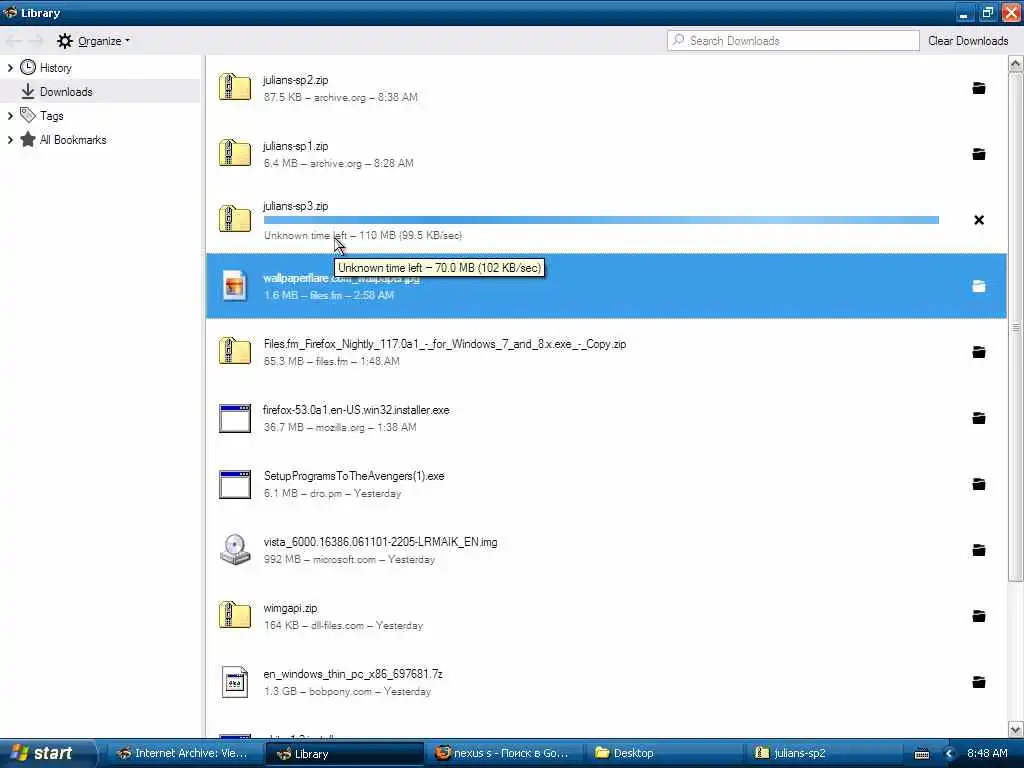1024x768 pixels.
Task: Open containing folder for julians-sp1.zip
Action: [978, 154]
